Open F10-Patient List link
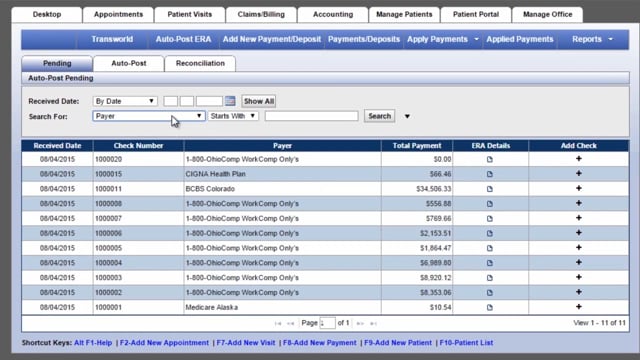This screenshot has width=640, height=360. click(466, 343)
